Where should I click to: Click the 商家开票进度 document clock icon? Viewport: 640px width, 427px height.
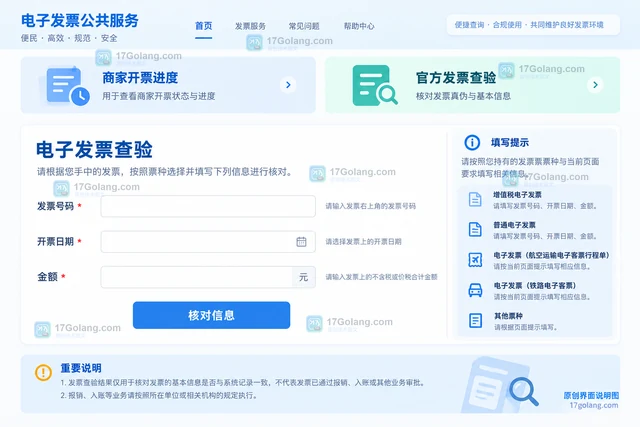tap(67, 86)
